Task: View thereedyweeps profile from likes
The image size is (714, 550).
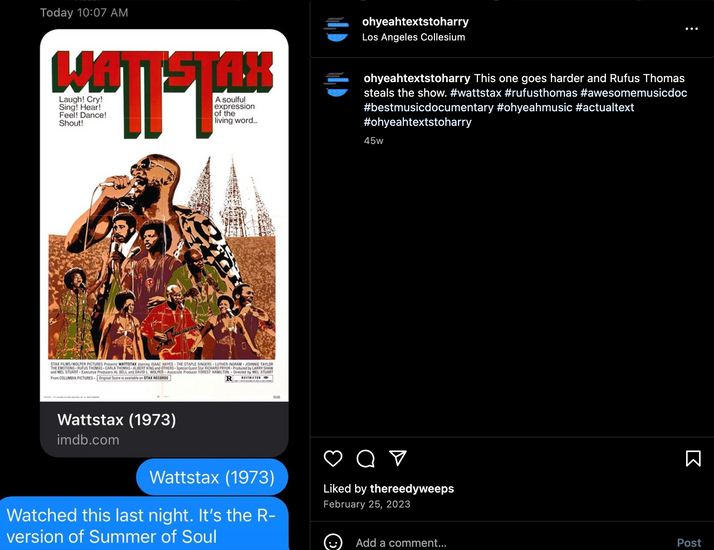Action: 412,489
